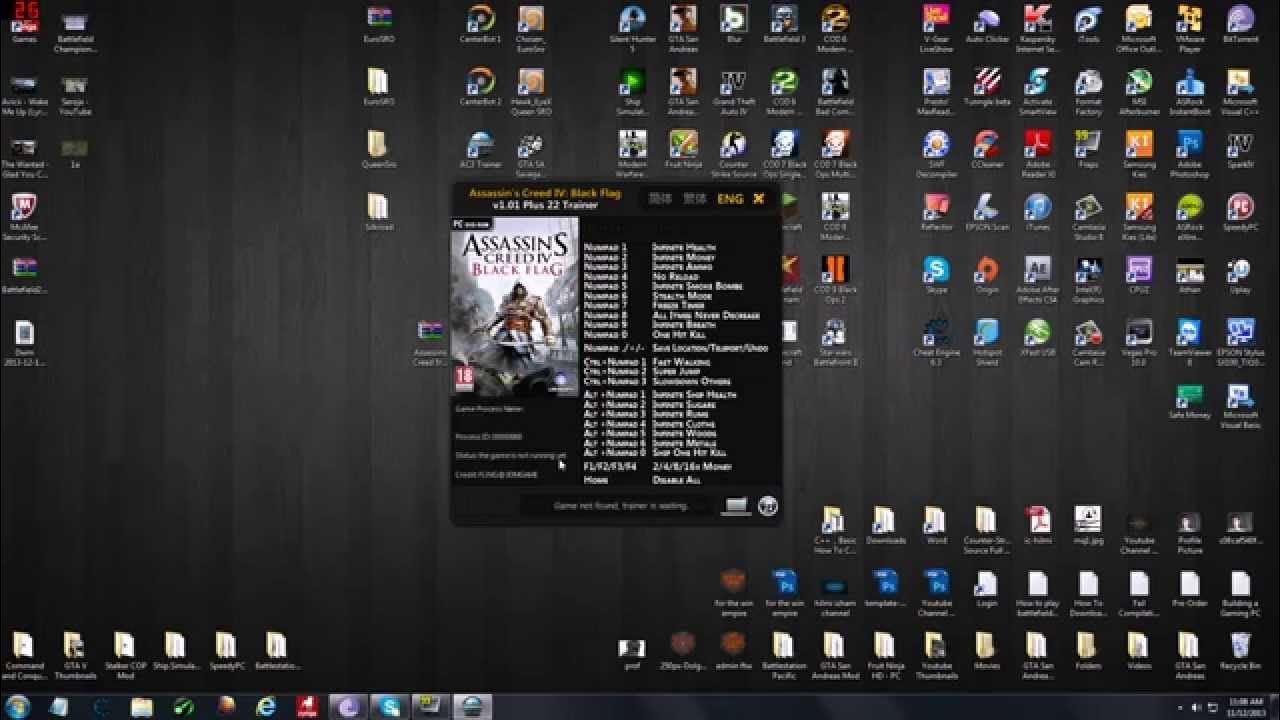Image resolution: width=1280 pixels, height=720 pixels.
Task: Open the Stalker COP Mod folder
Action: click(x=124, y=655)
